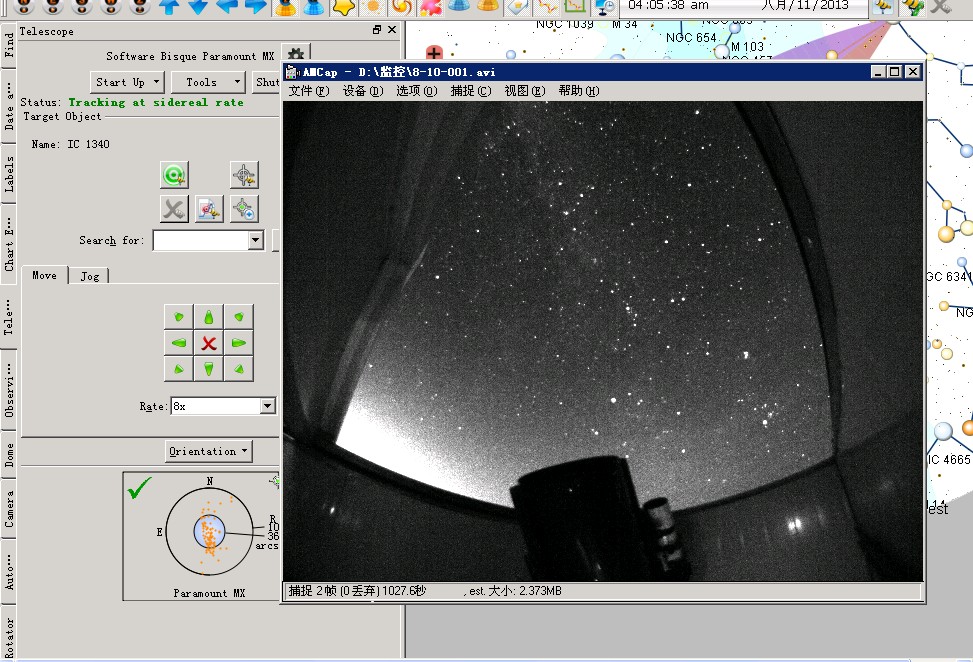Screen dimensions: 973x662
Task: Open the Start Up dropdown button
Action: coord(127,82)
